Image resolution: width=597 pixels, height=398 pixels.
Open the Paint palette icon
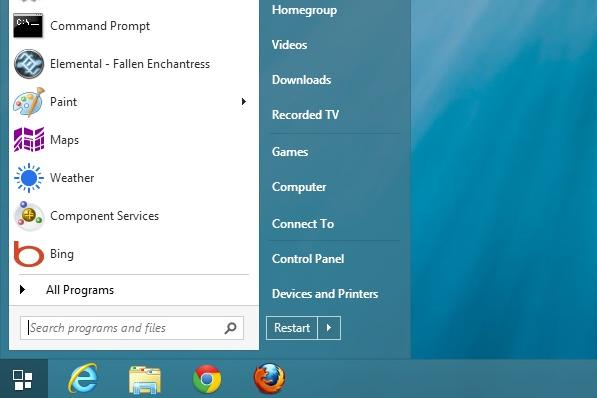coord(29,102)
